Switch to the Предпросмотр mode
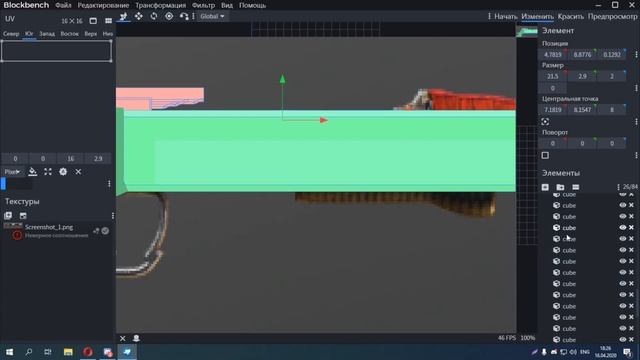 pos(612,16)
